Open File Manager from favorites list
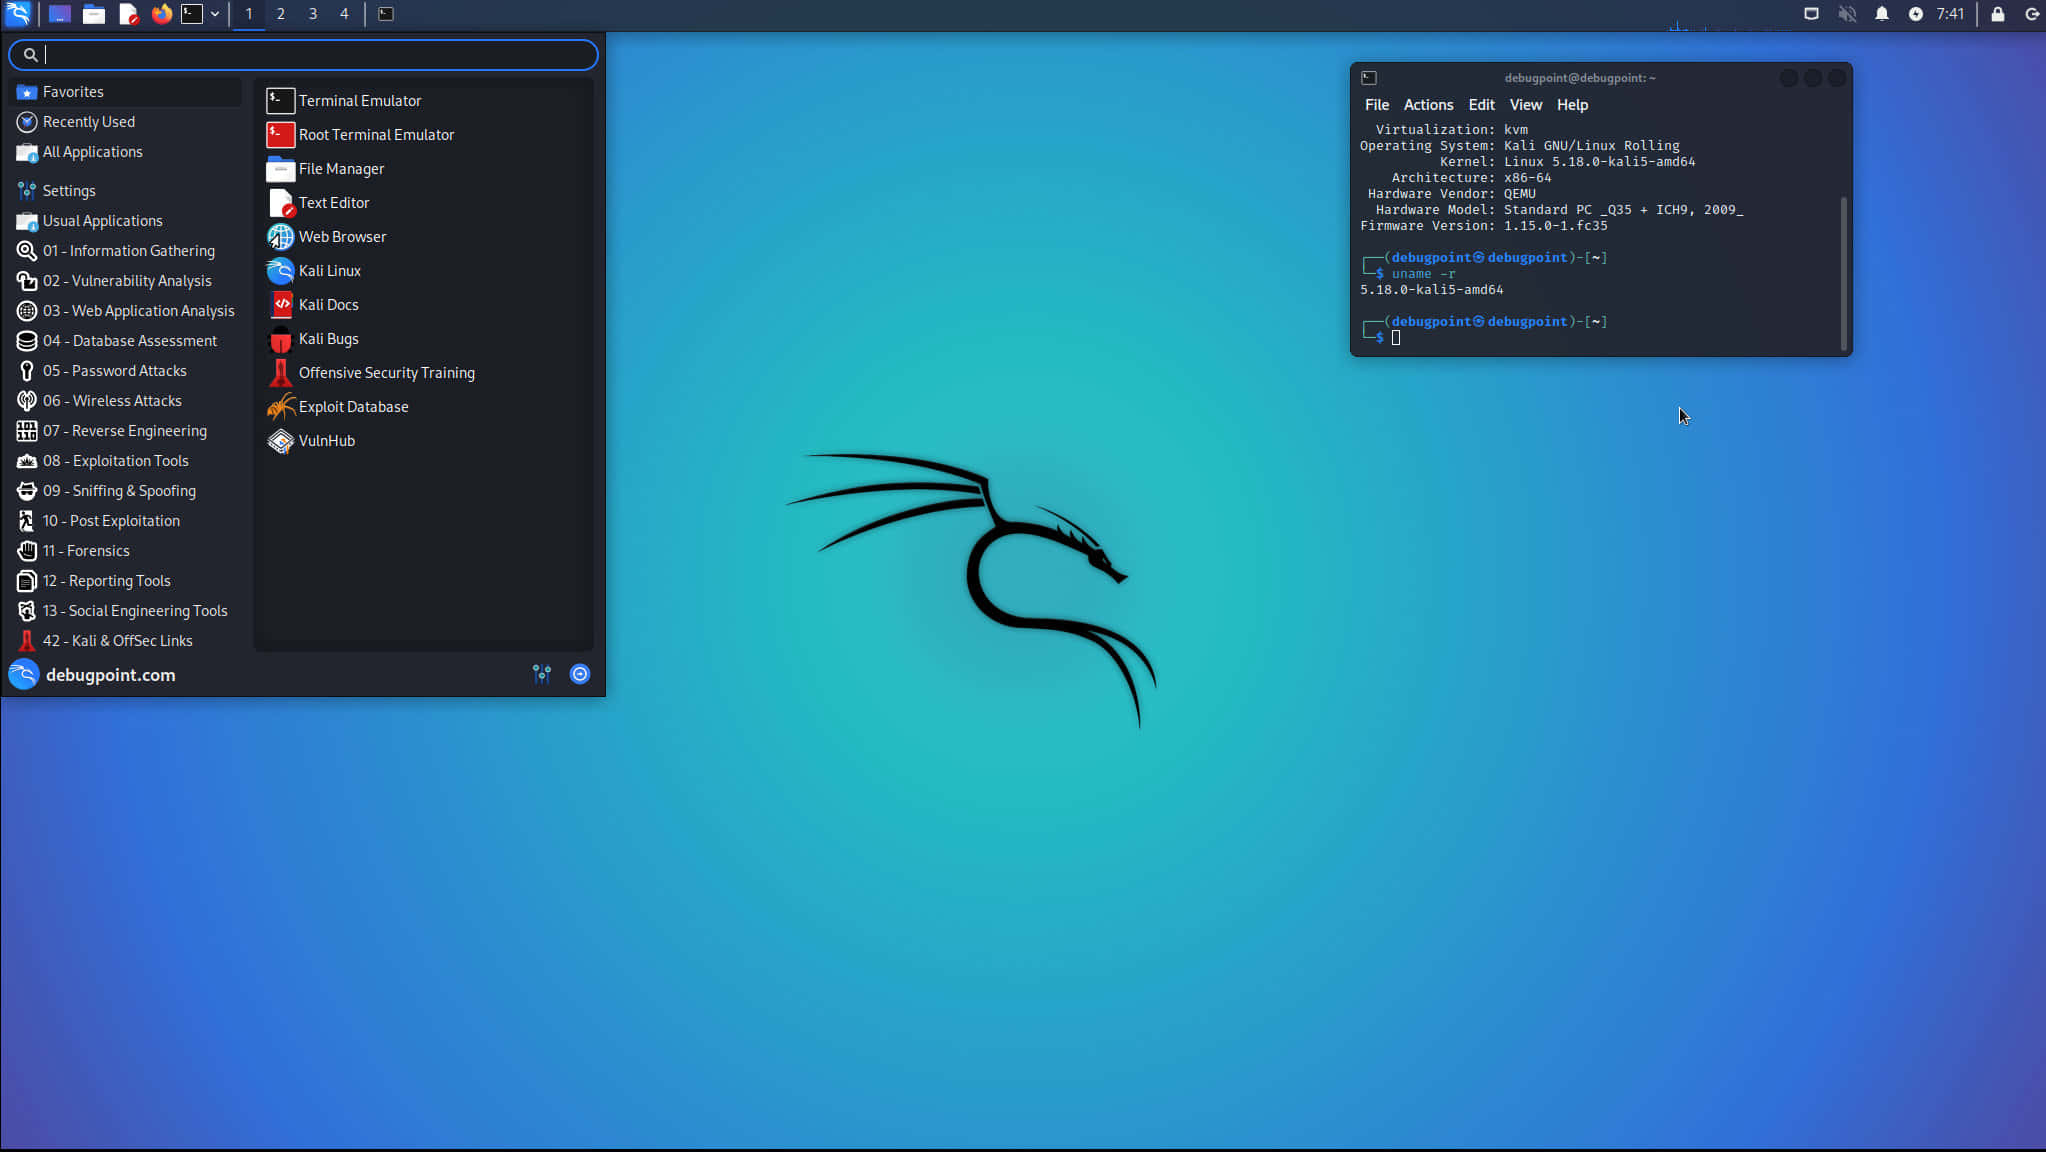 [x=424, y=169]
